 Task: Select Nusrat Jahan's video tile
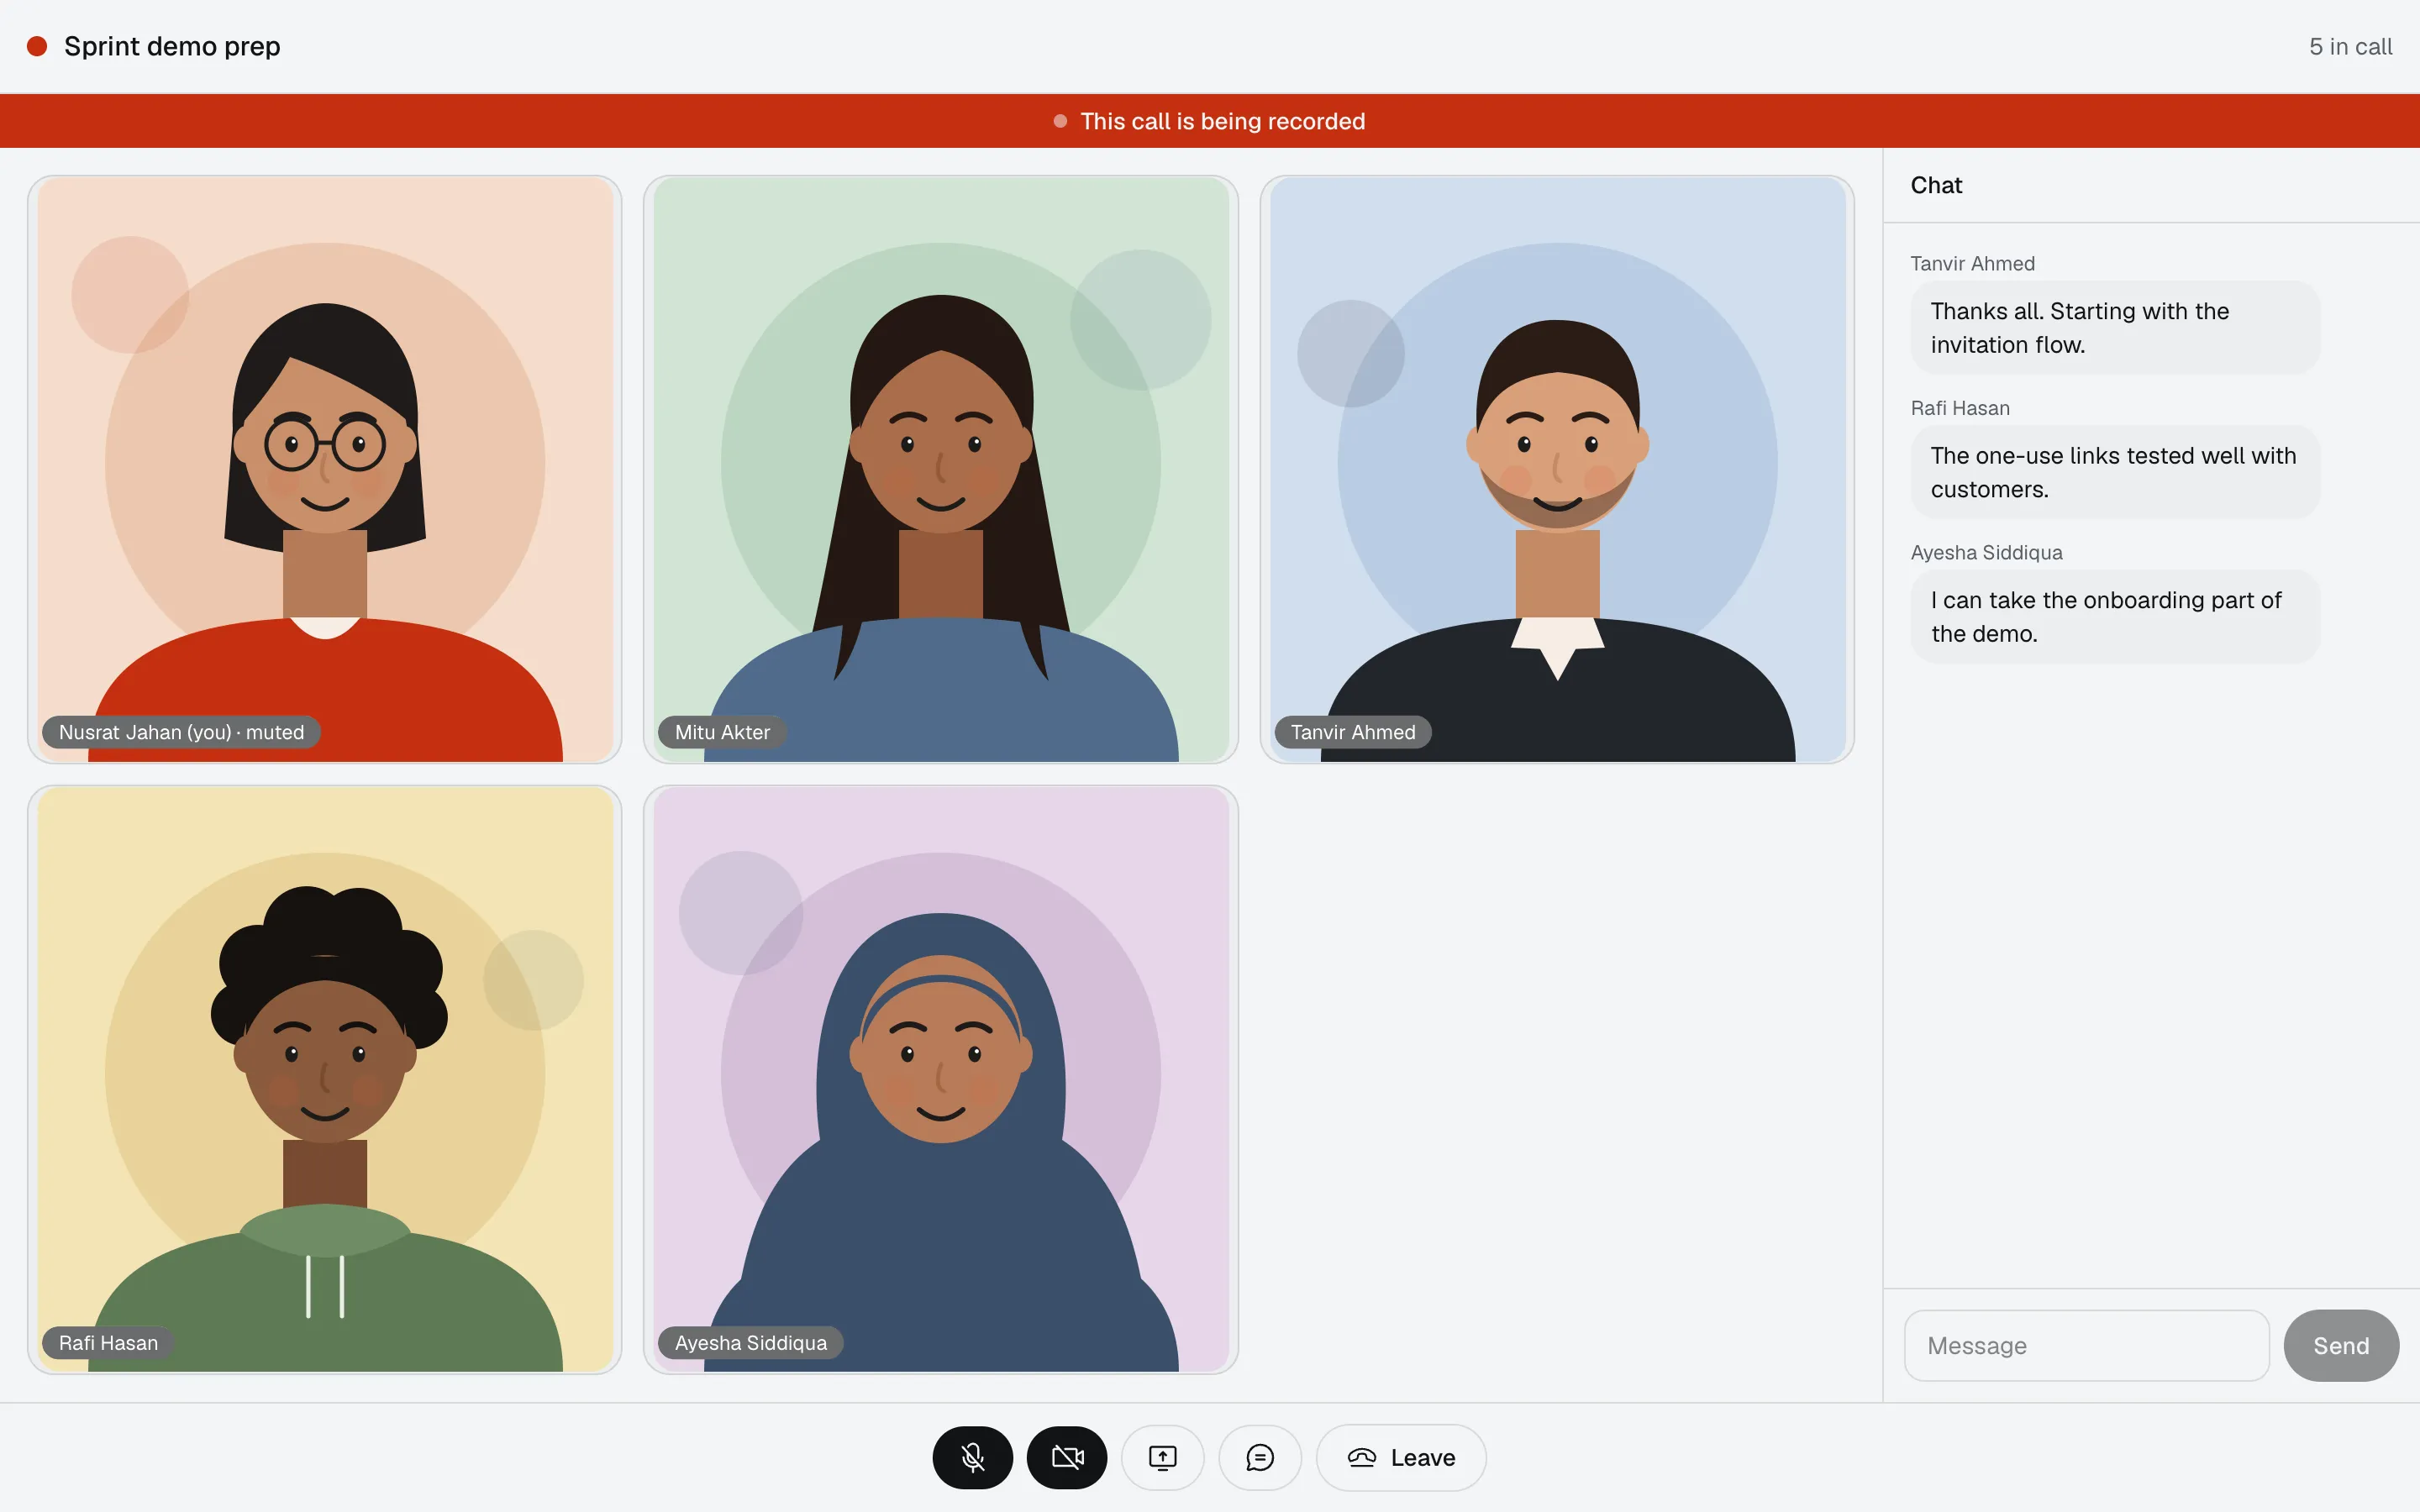click(325, 469)
